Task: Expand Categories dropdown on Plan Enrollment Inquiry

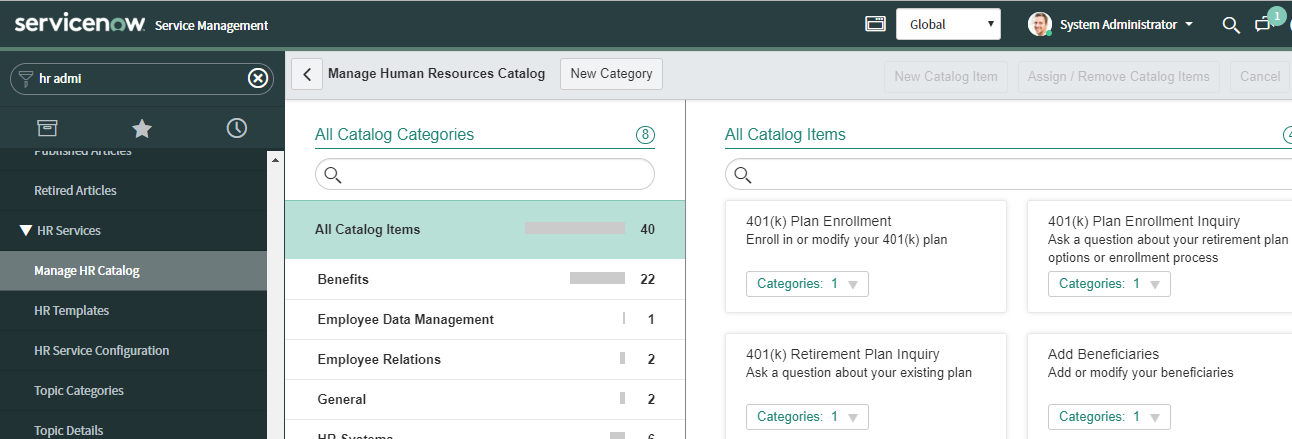Action: pyautogui.click(x=1109, y=284)
